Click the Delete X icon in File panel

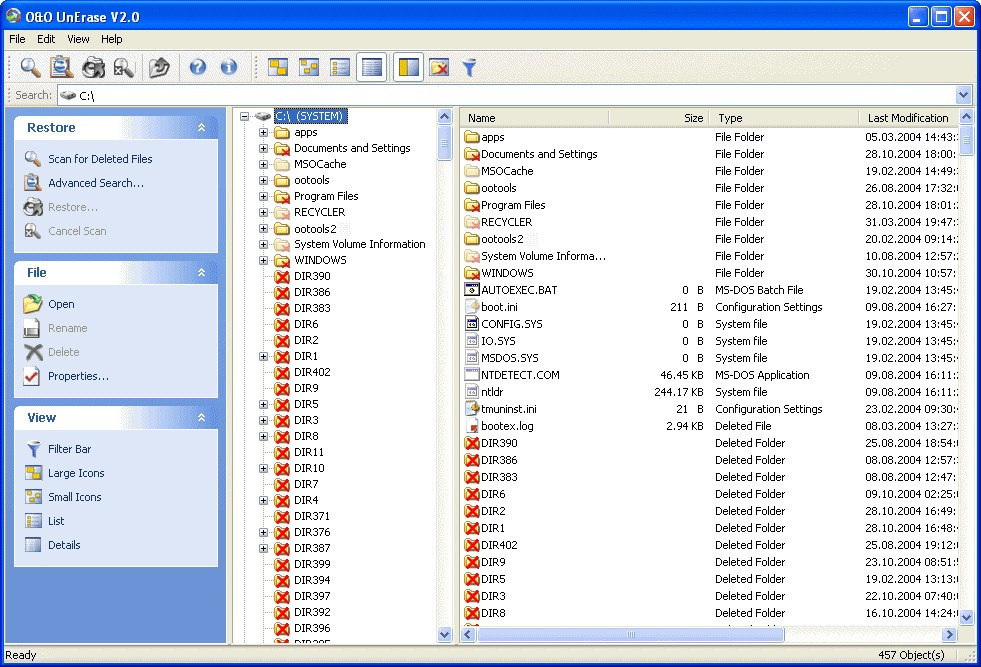[x=33, y=352]
